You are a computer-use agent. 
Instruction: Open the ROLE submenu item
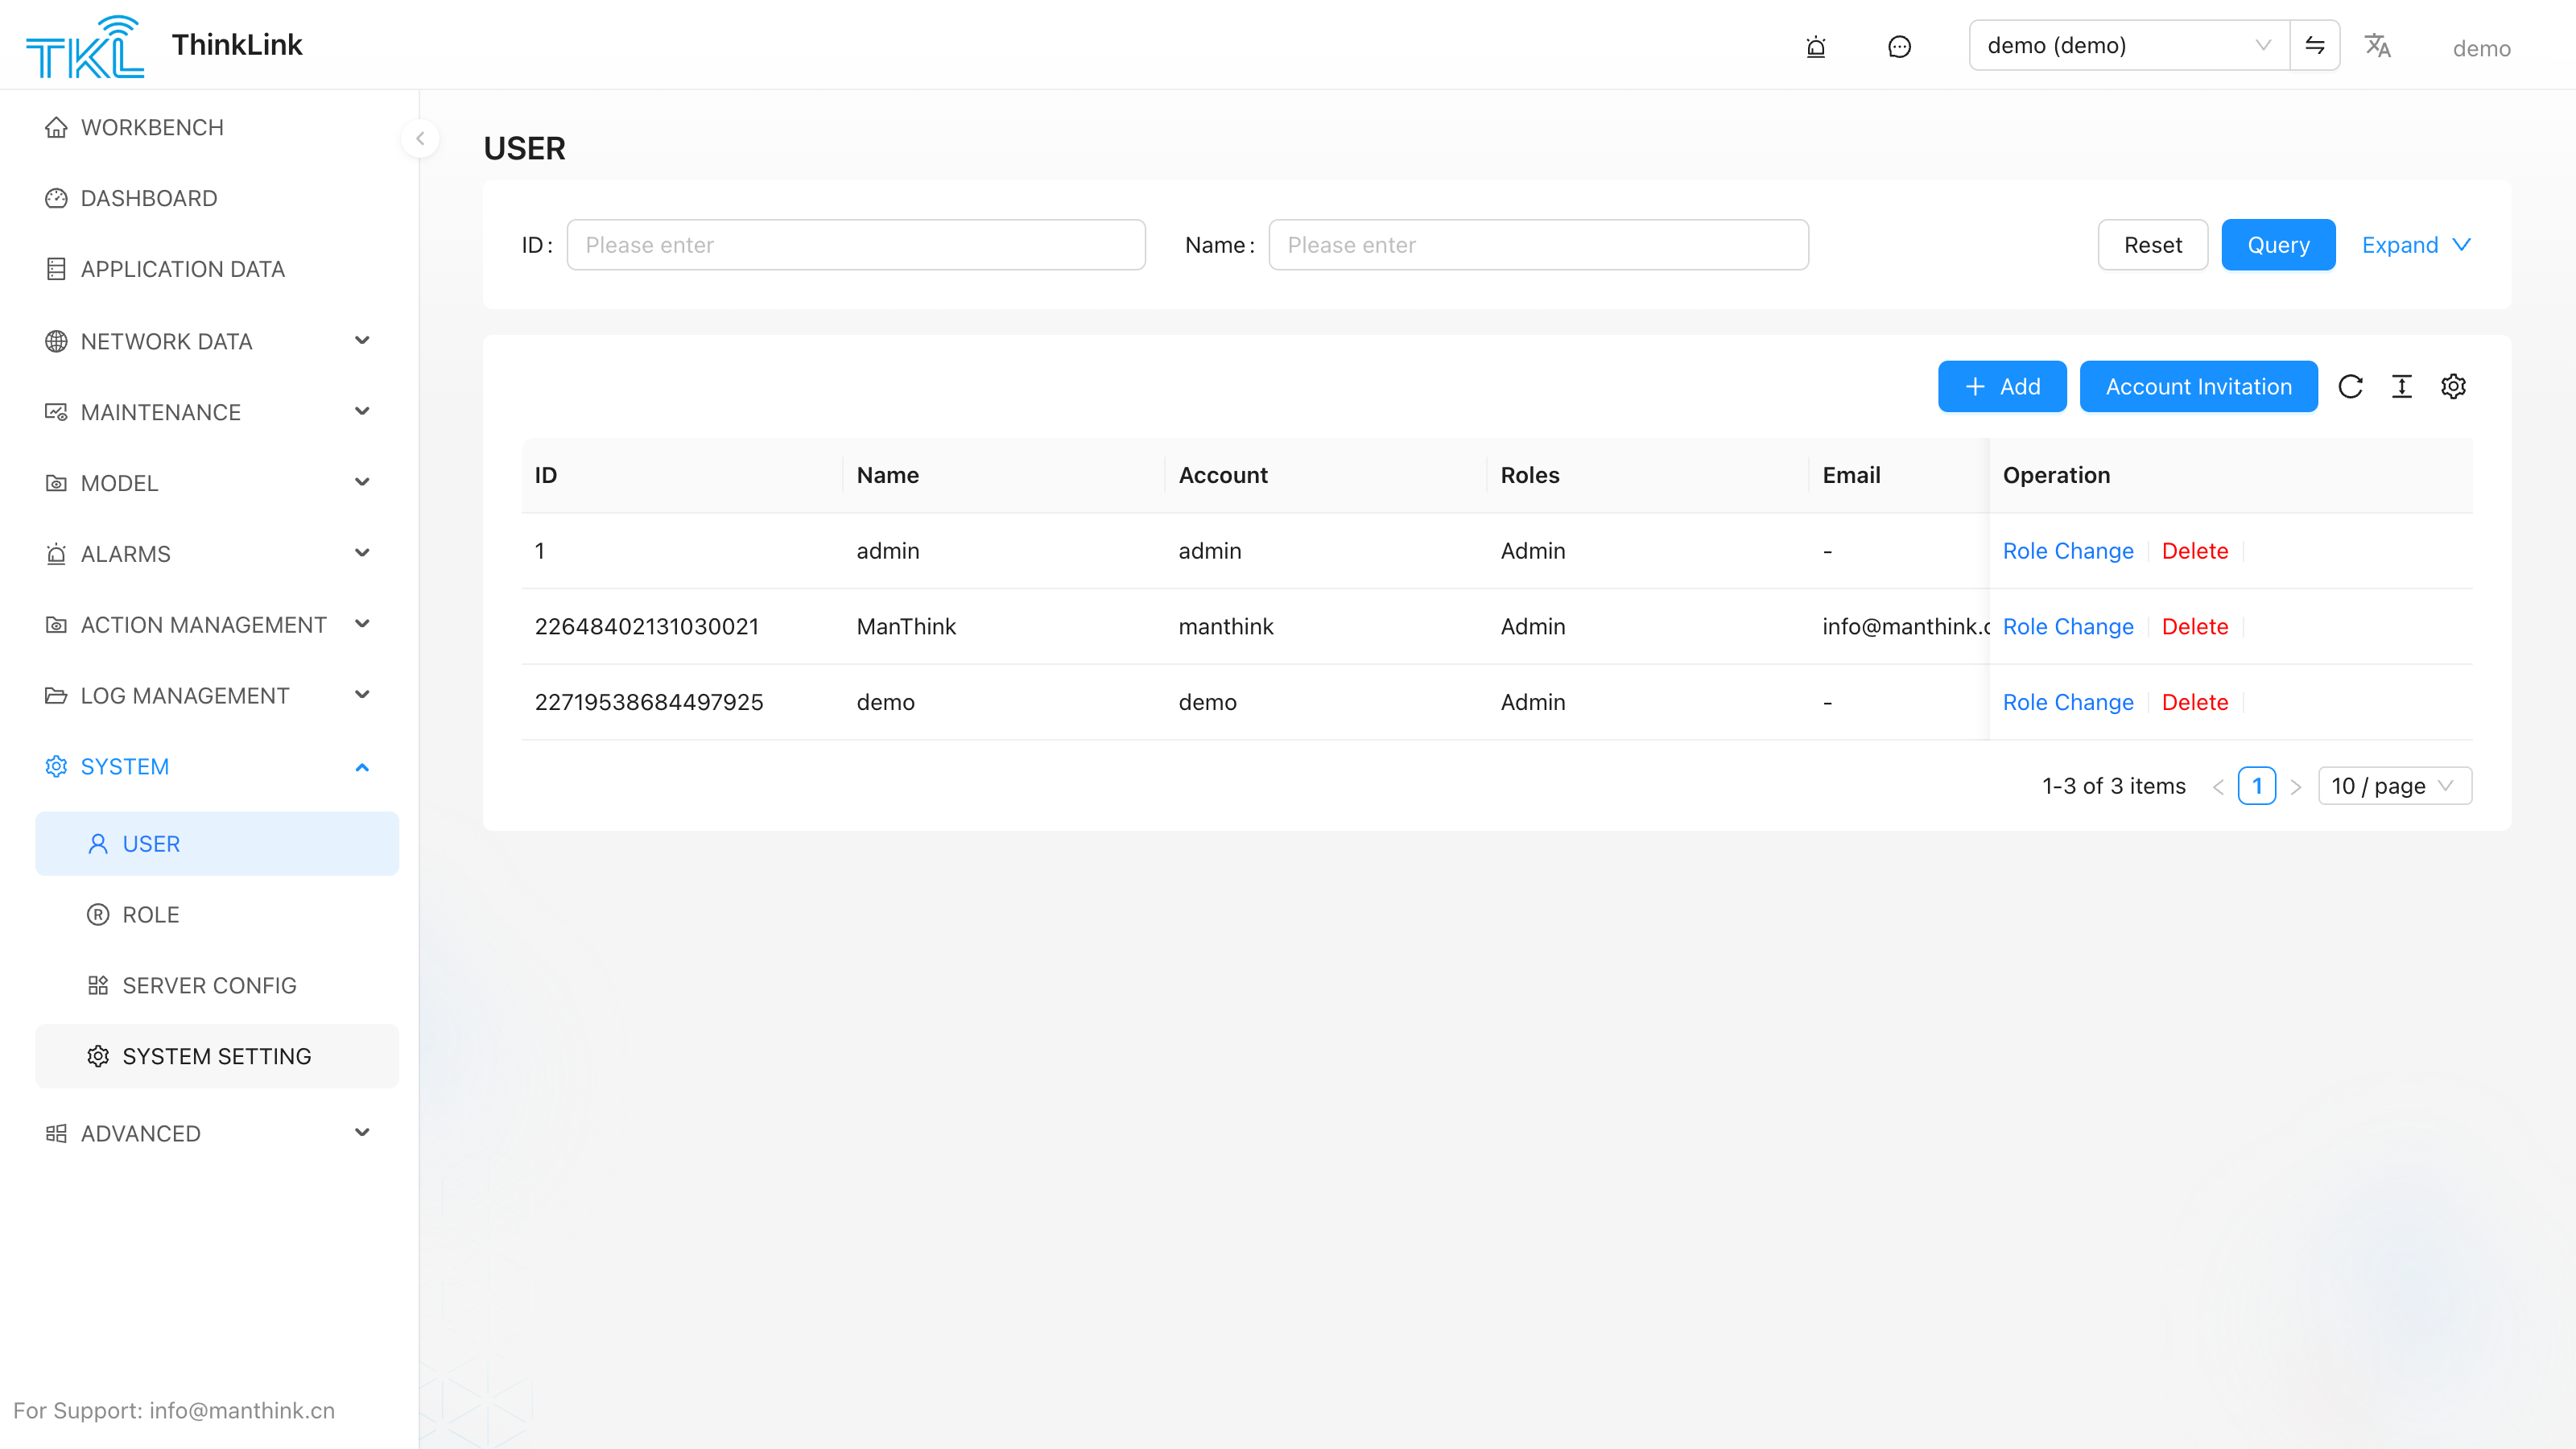[217, 914]
